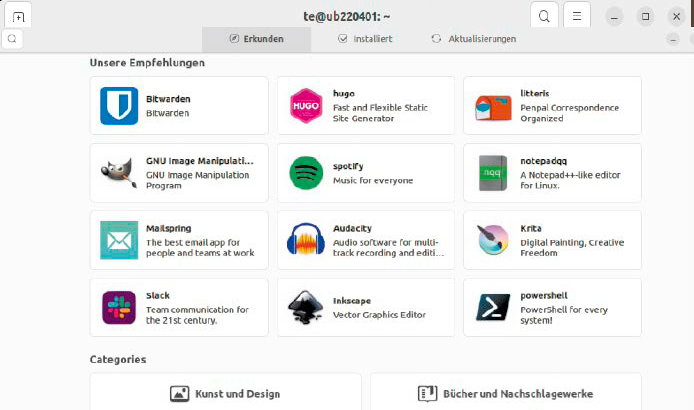Open the GNU Image Manipulati... title
The image size is (694, 410).
[200, 161]
